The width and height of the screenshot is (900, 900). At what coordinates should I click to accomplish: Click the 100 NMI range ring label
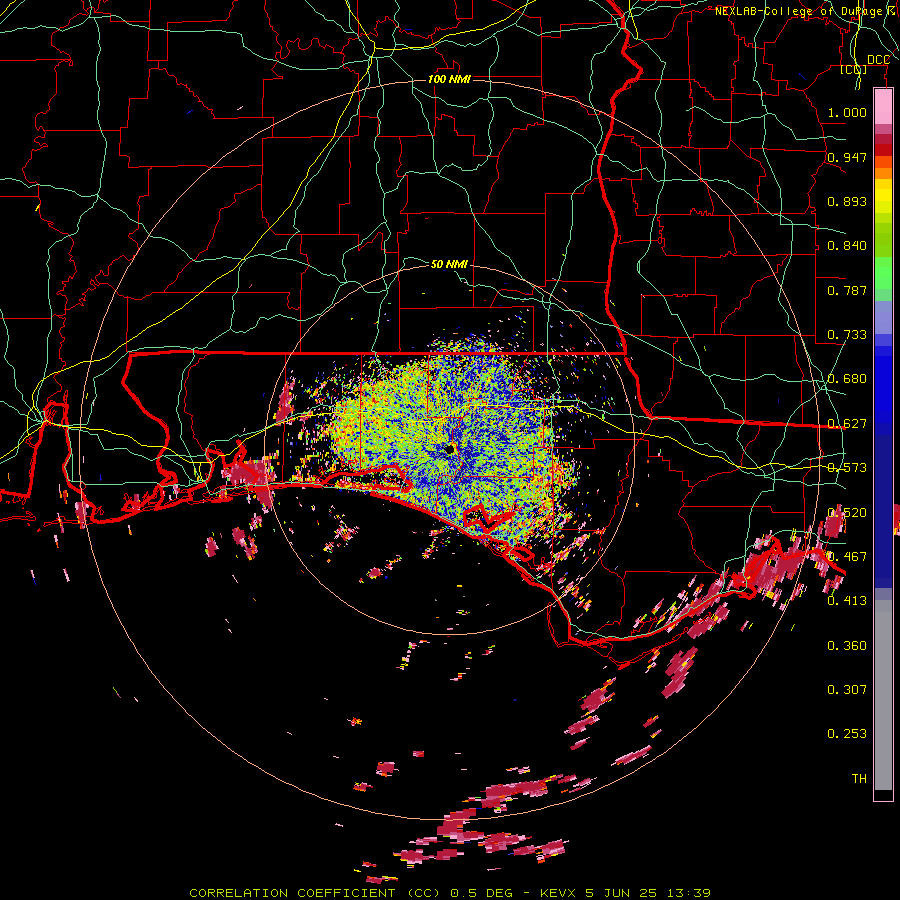(x=449, y=79)
